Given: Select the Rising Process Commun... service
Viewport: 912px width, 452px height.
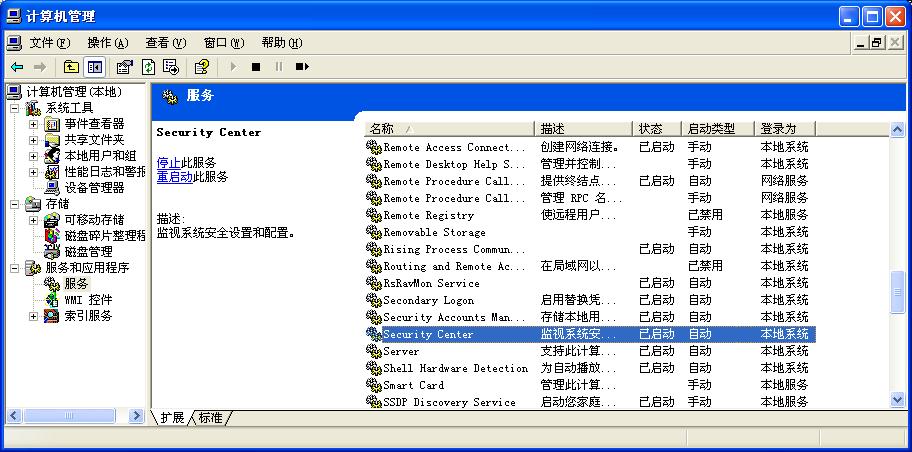Looking at the screenshot, I should tap(454, 250).
